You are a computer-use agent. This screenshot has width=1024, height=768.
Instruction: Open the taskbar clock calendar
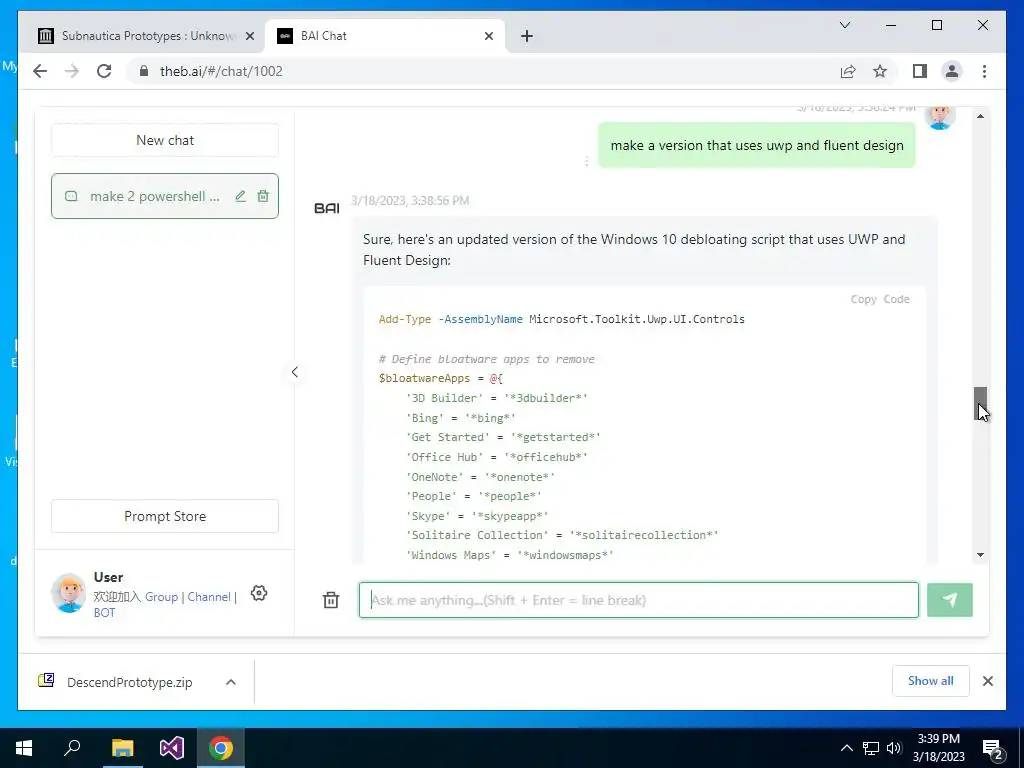pyautogui.click(x=938, y=748)
